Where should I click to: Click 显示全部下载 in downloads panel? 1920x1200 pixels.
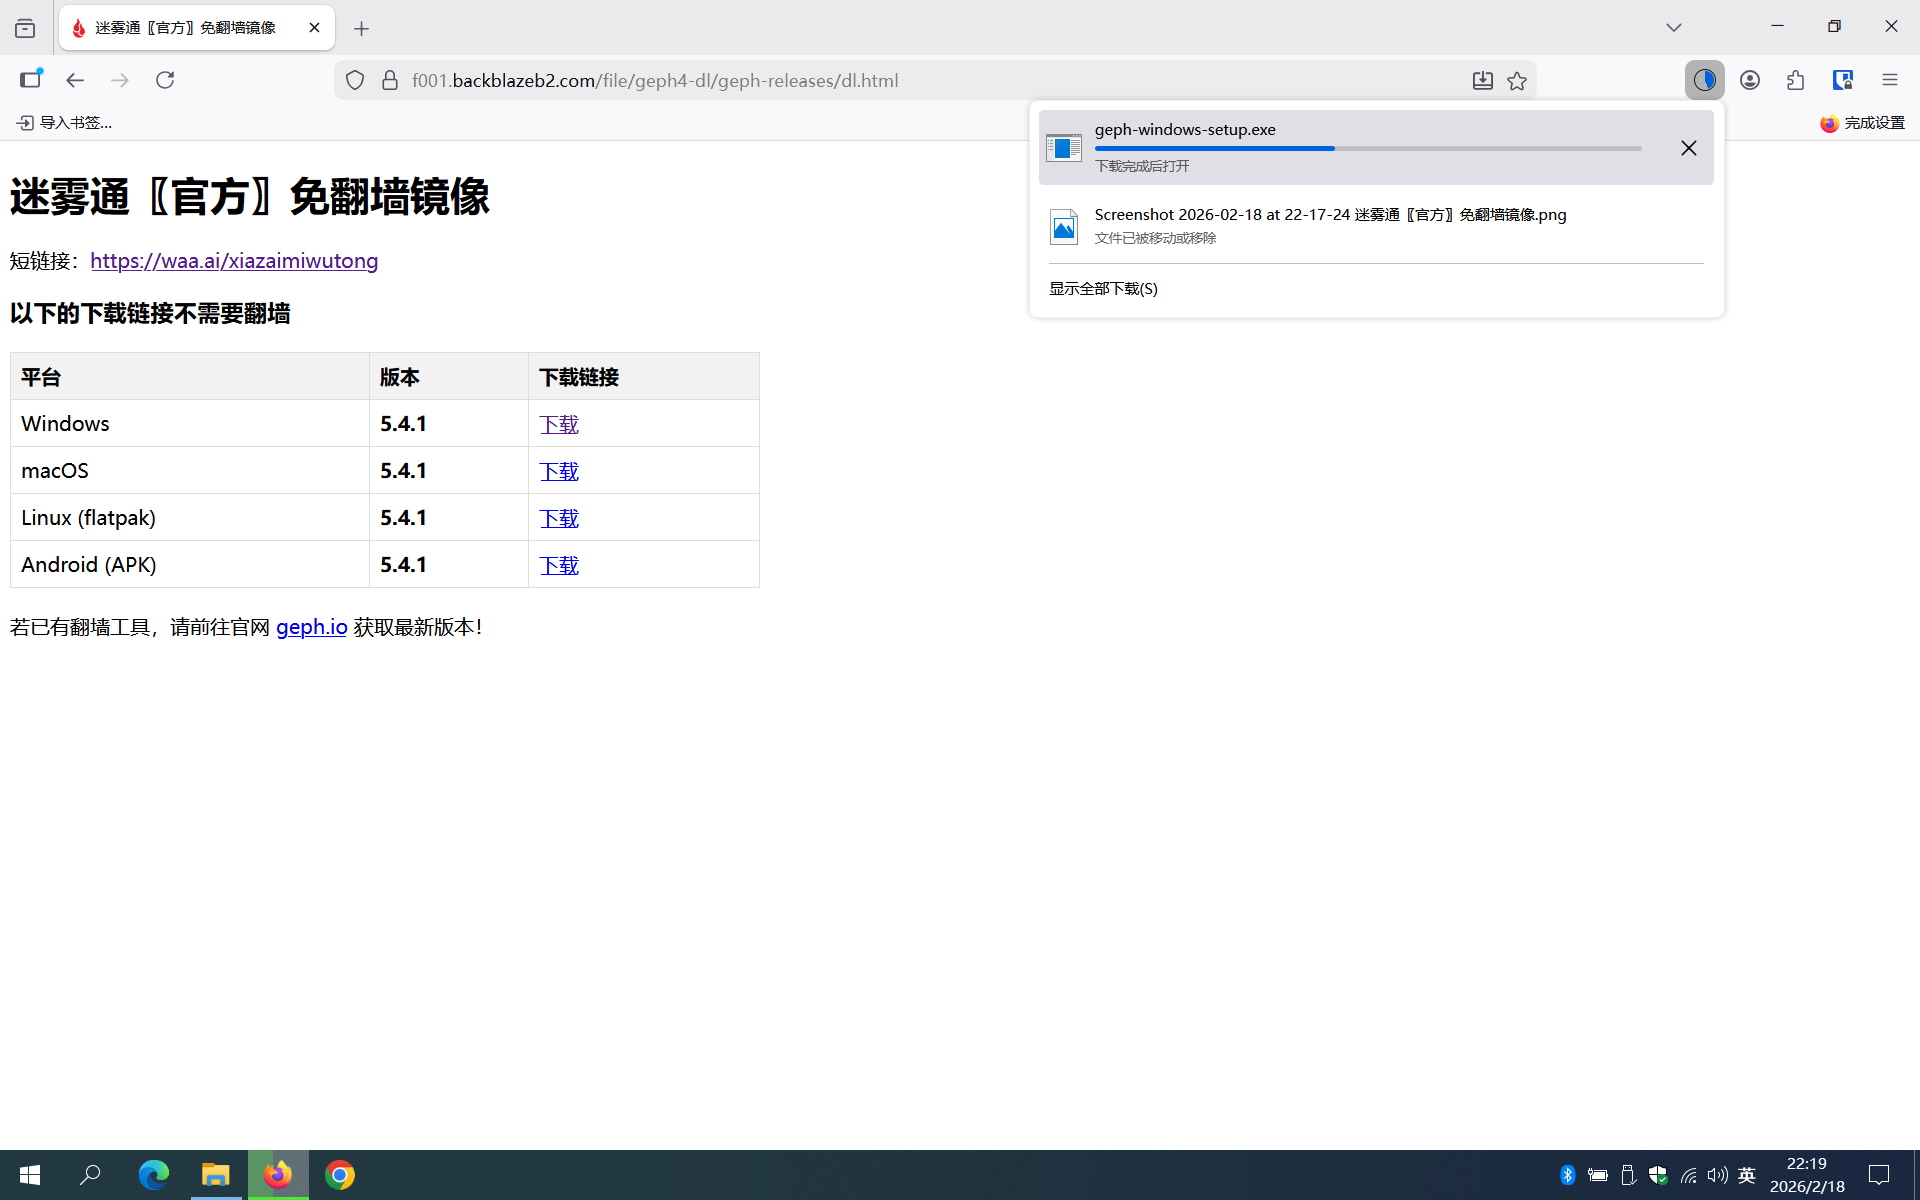tap(1103, 289)
